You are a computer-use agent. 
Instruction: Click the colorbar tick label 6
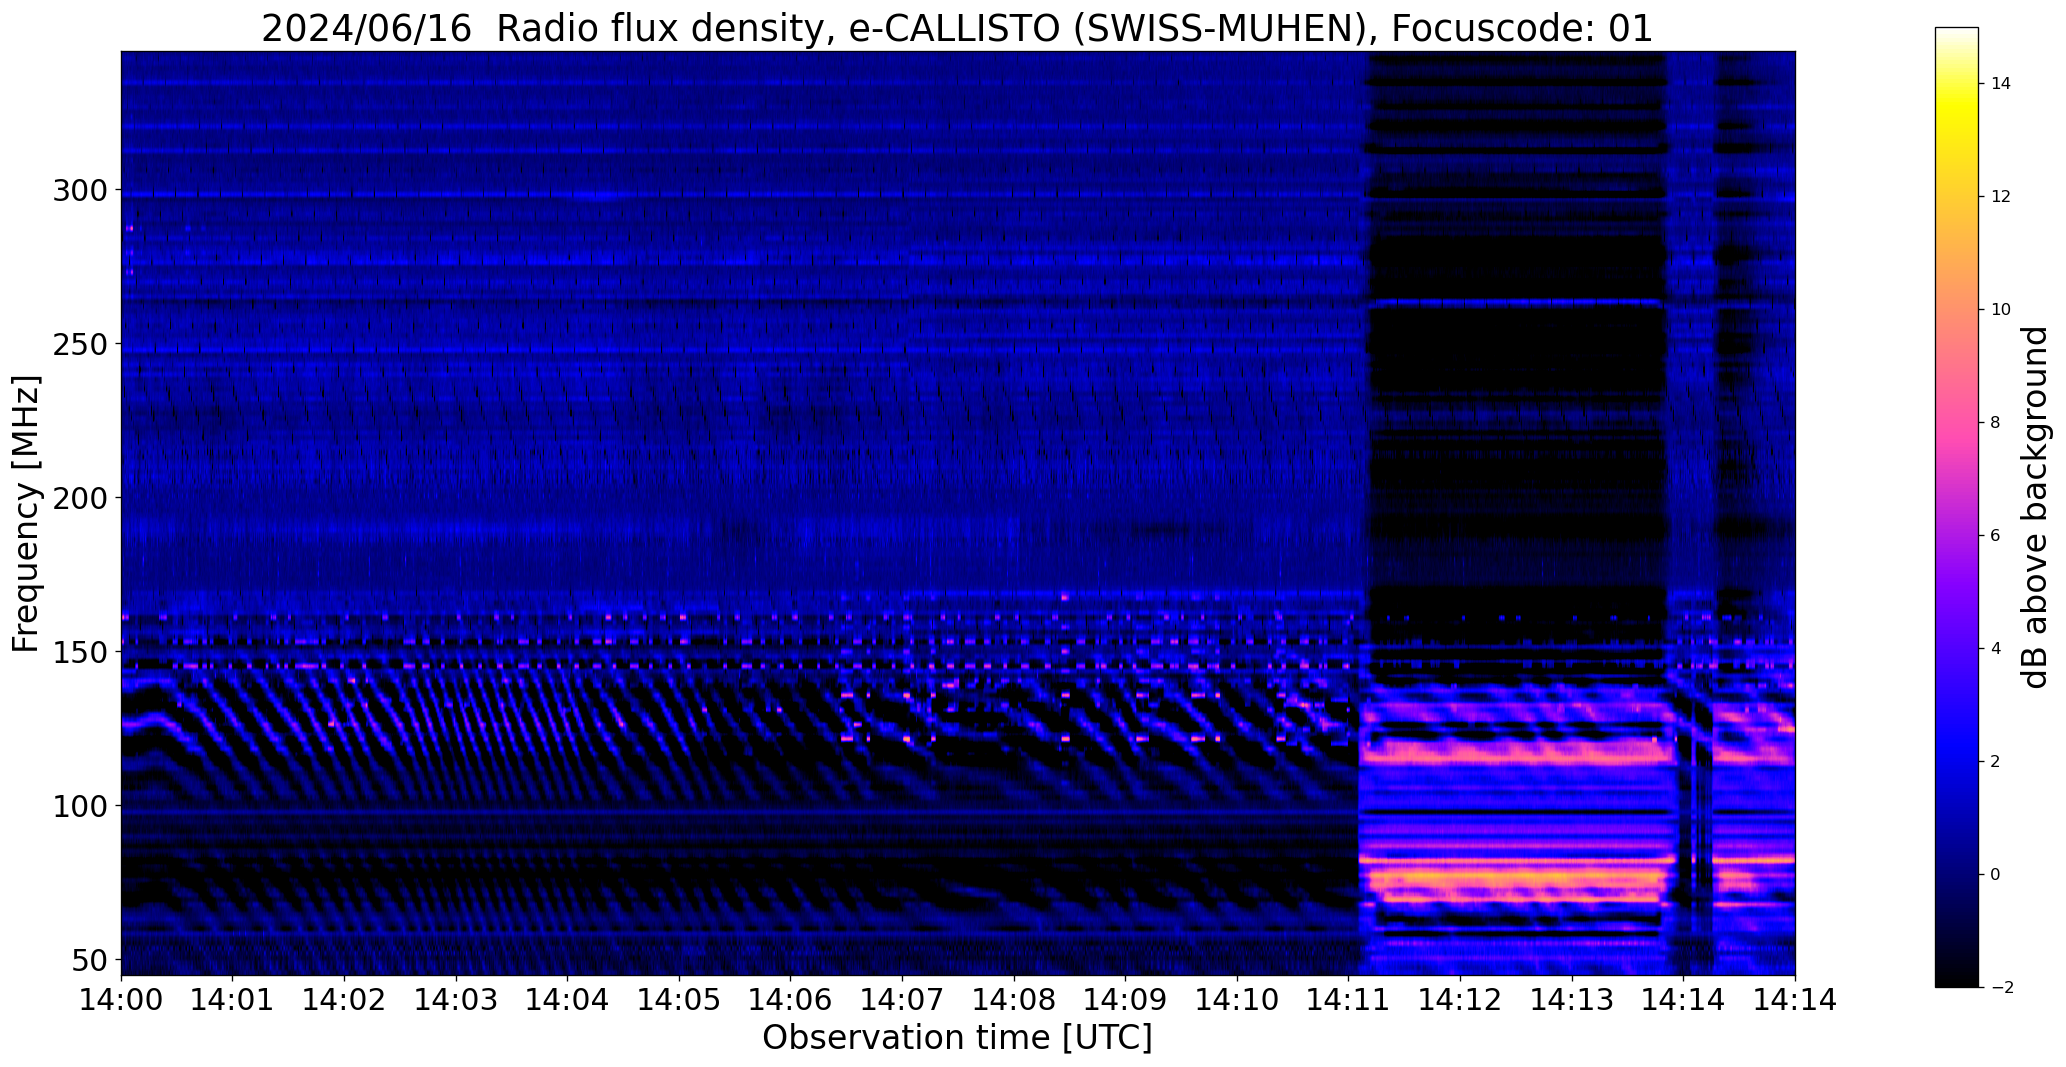(1996, 536)
